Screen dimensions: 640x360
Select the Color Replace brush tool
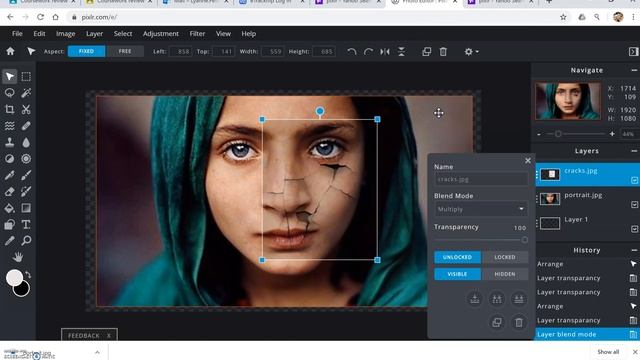coord(26,191)
